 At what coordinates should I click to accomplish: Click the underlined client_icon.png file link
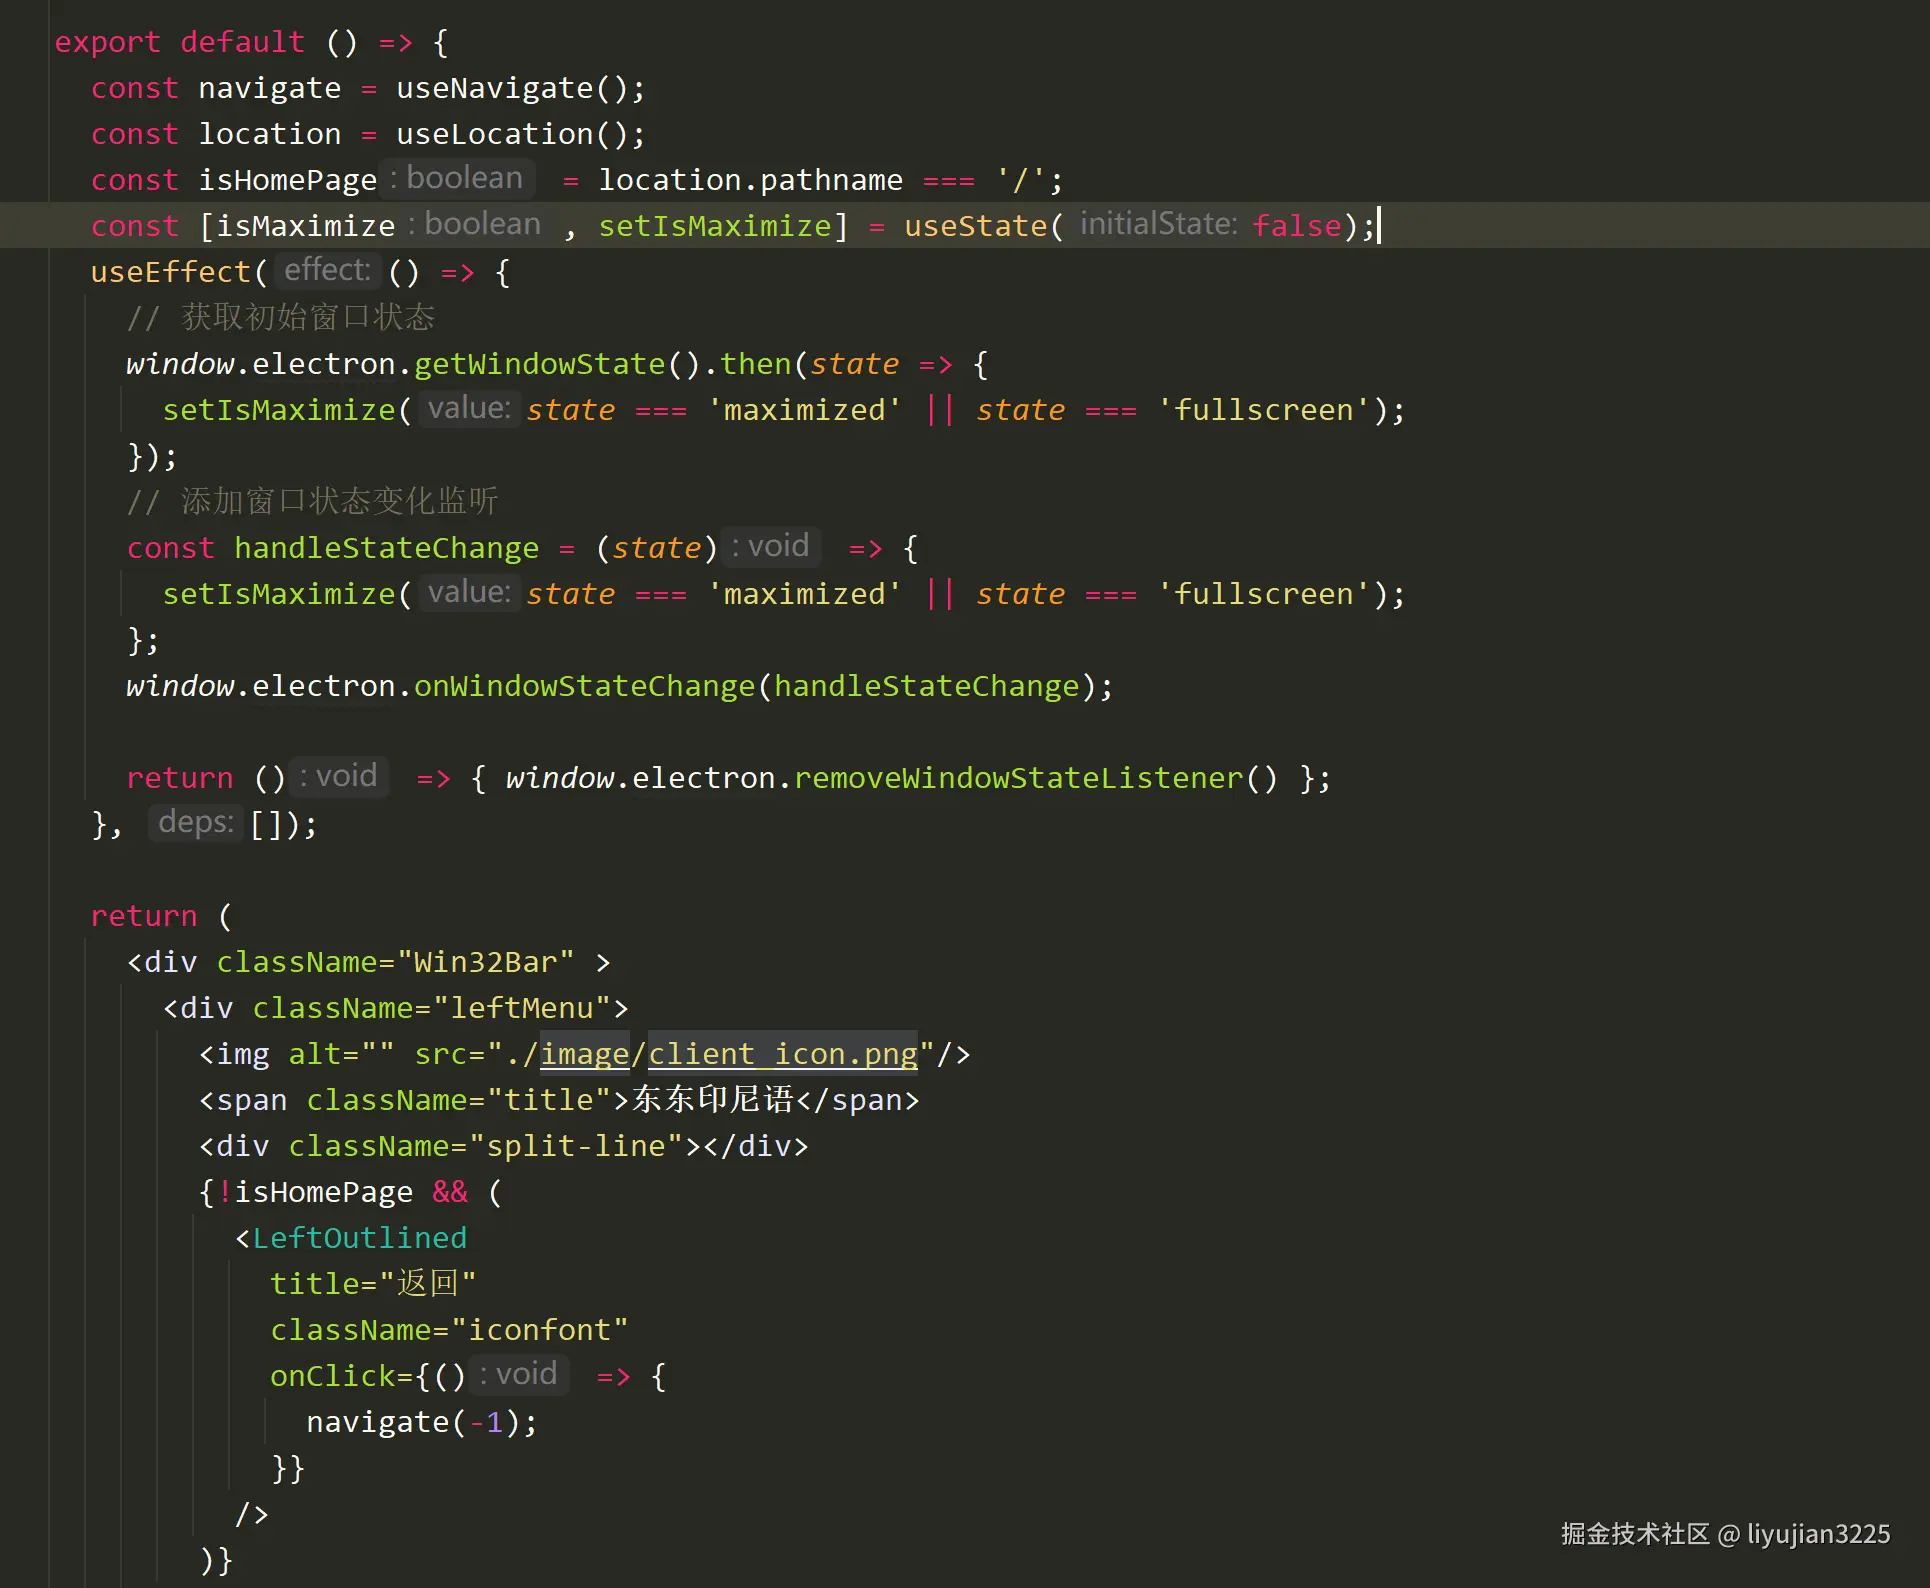point(783,1054)
